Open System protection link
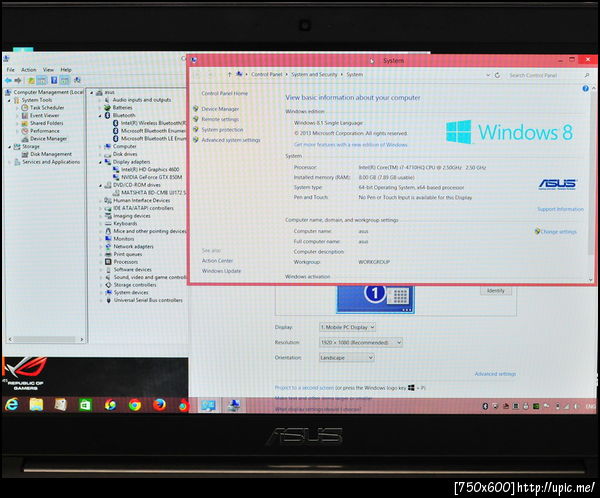 [x=222, y=130]
